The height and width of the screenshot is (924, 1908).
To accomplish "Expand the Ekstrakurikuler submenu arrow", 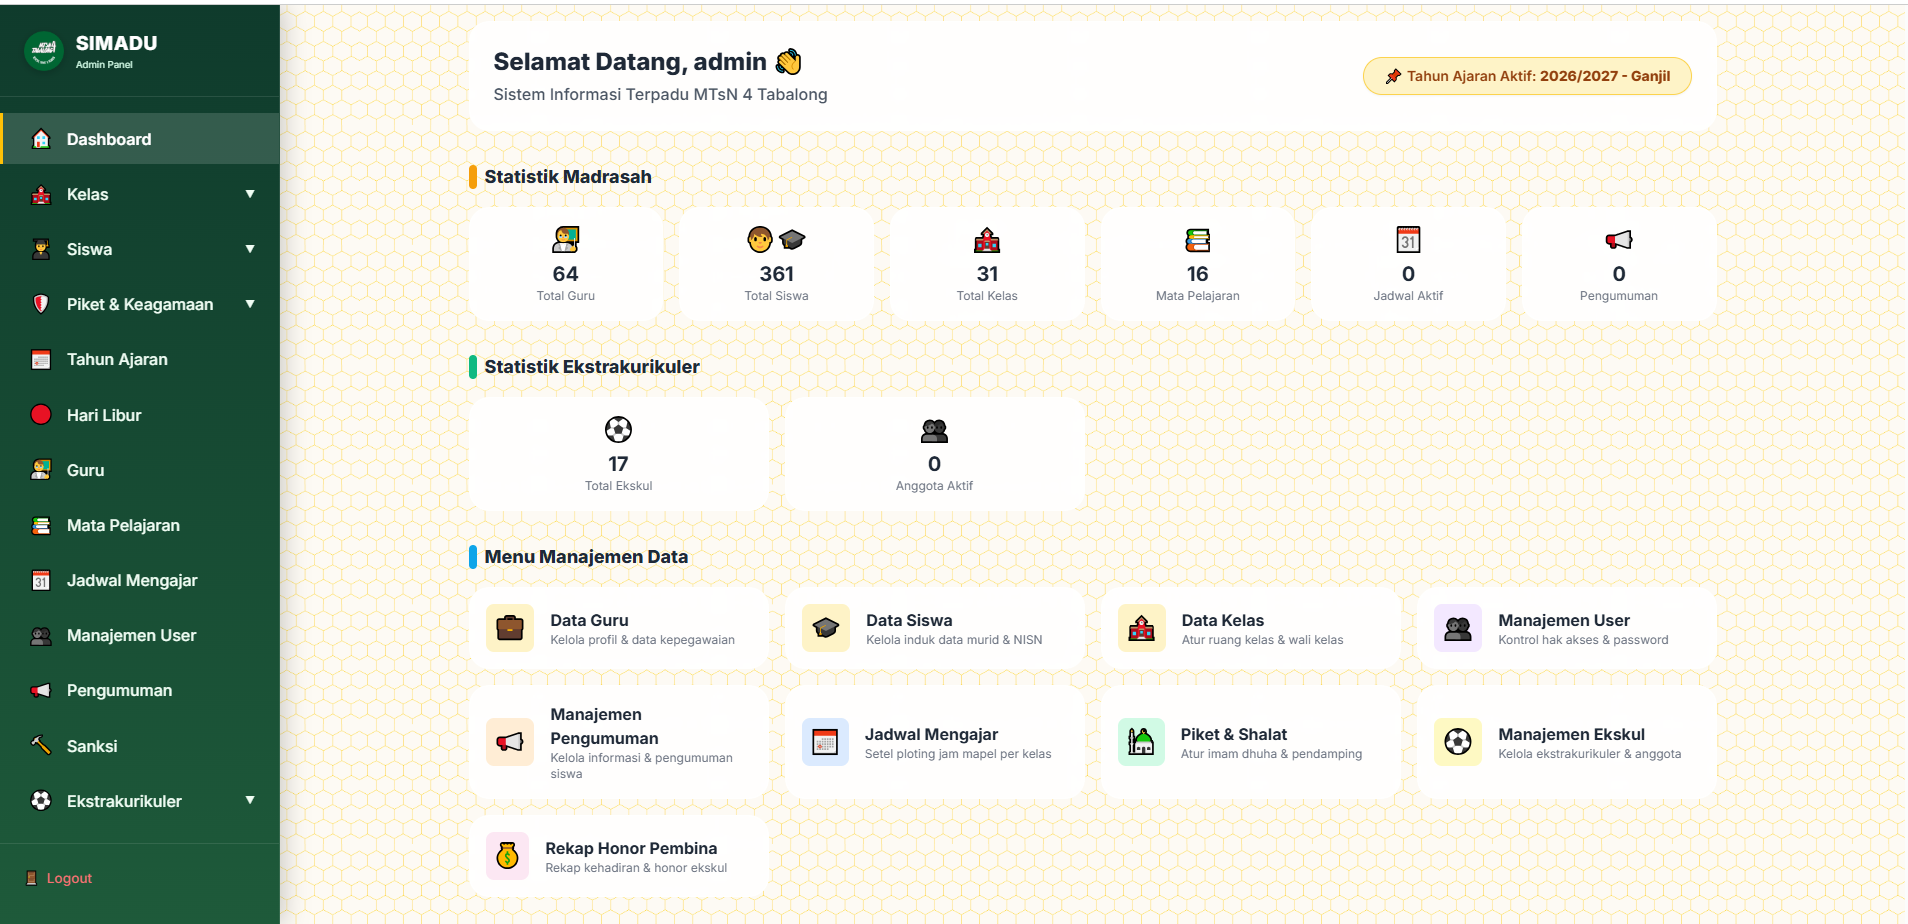I will (x=250, y=800).
